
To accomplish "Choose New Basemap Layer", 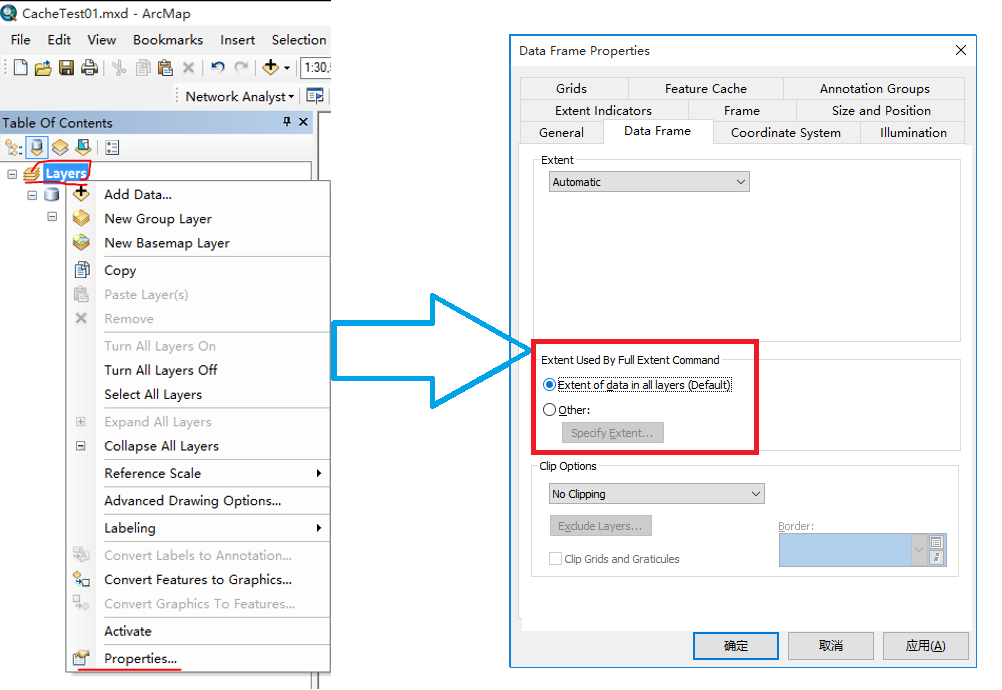I will click(x=198, y=243).
